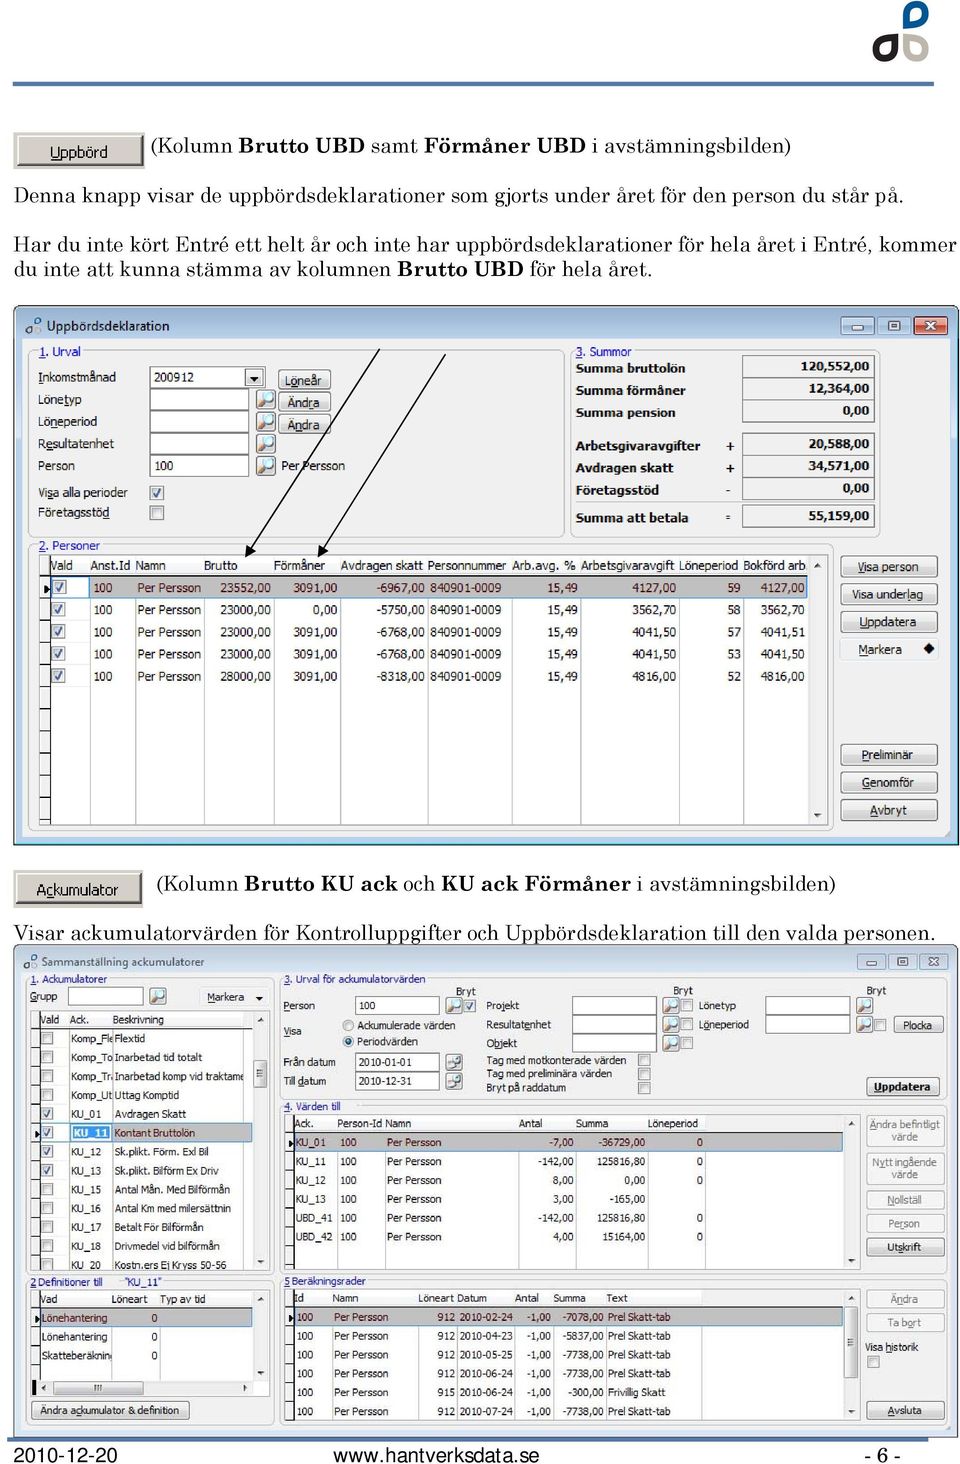Image resolution: width=960 pixels, height=1464 pixels.
Task: Open the Markera menu in Uppbördsdeklaration
Action: coord(889,650)
